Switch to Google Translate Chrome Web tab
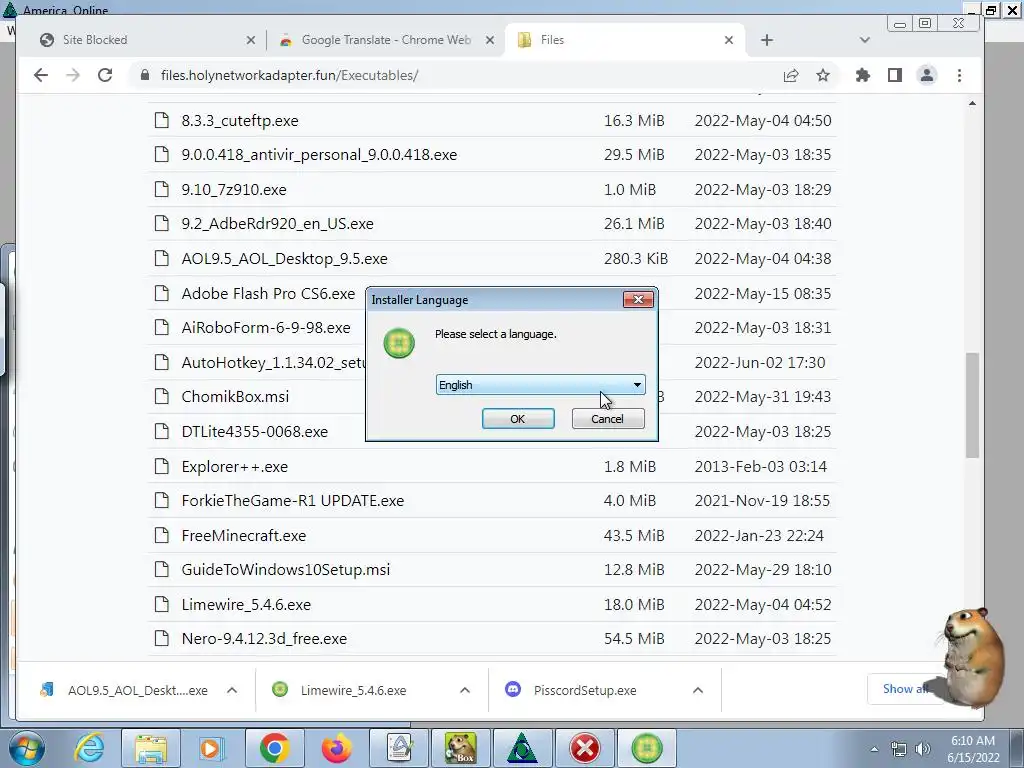Image resolution: width=1024 pixels, height=768 pixels. (386, 40)
